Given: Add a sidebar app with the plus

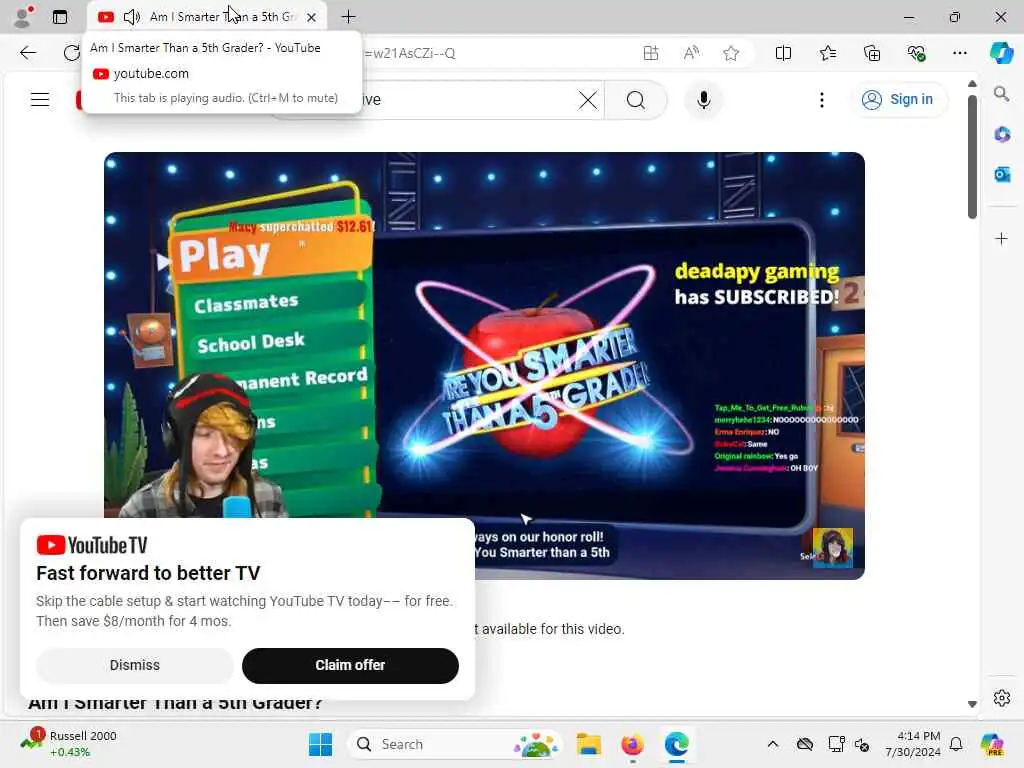Looking at the screenshot, I should tap(1001, 238).
